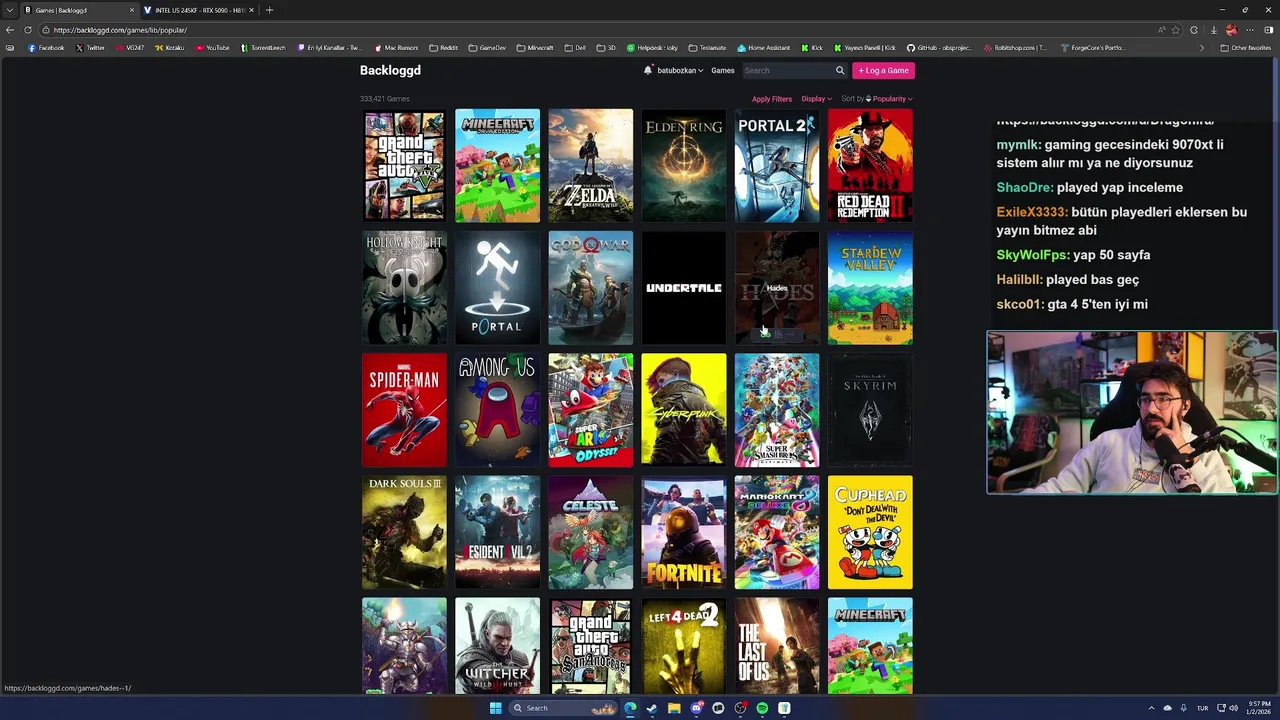The height and width of the screenshot is (720, 1280).
Task: Reload the page with the refresh icon
Action: click(x=28, y=30)
